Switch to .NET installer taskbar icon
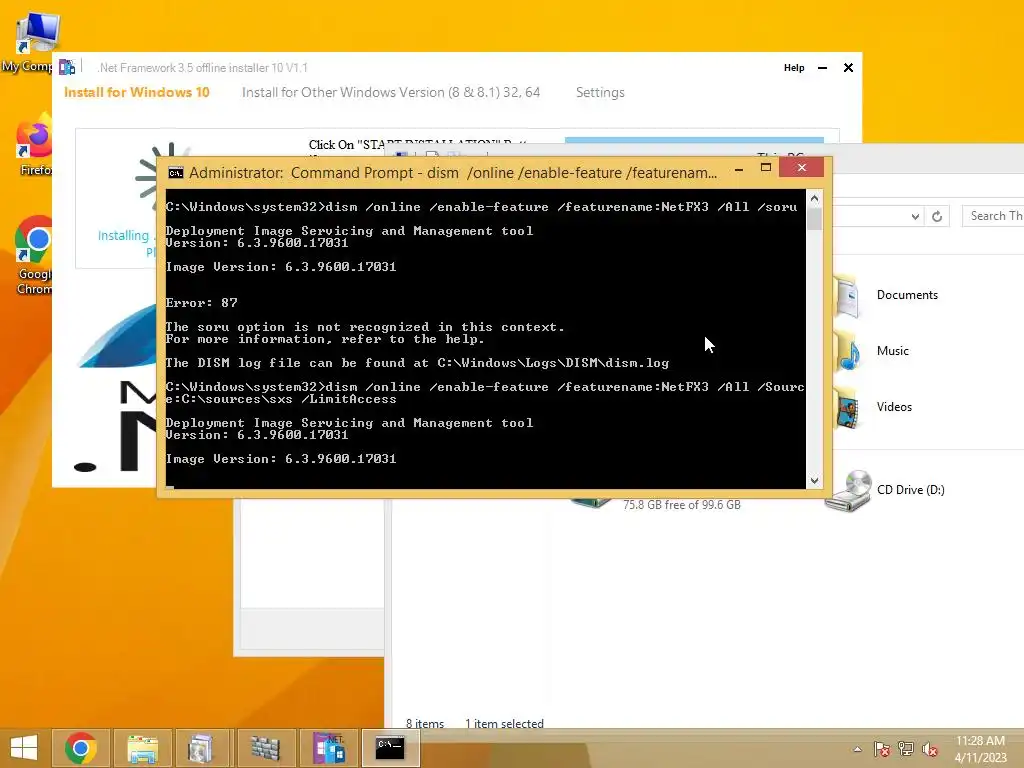Screen dimensions: 1024x768 [x=328, y=748]
